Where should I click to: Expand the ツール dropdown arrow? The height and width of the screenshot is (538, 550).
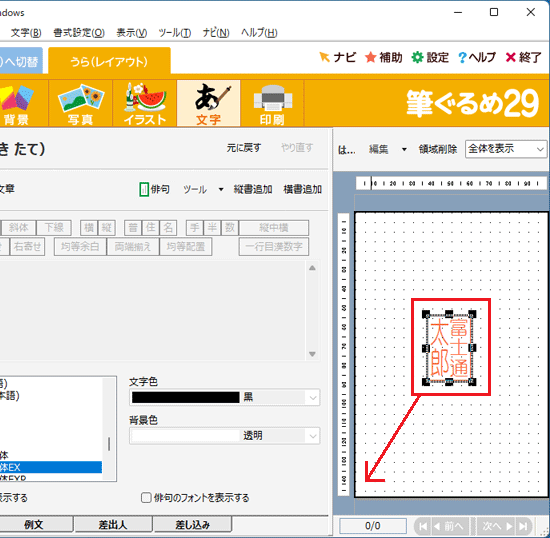(221, 190)
